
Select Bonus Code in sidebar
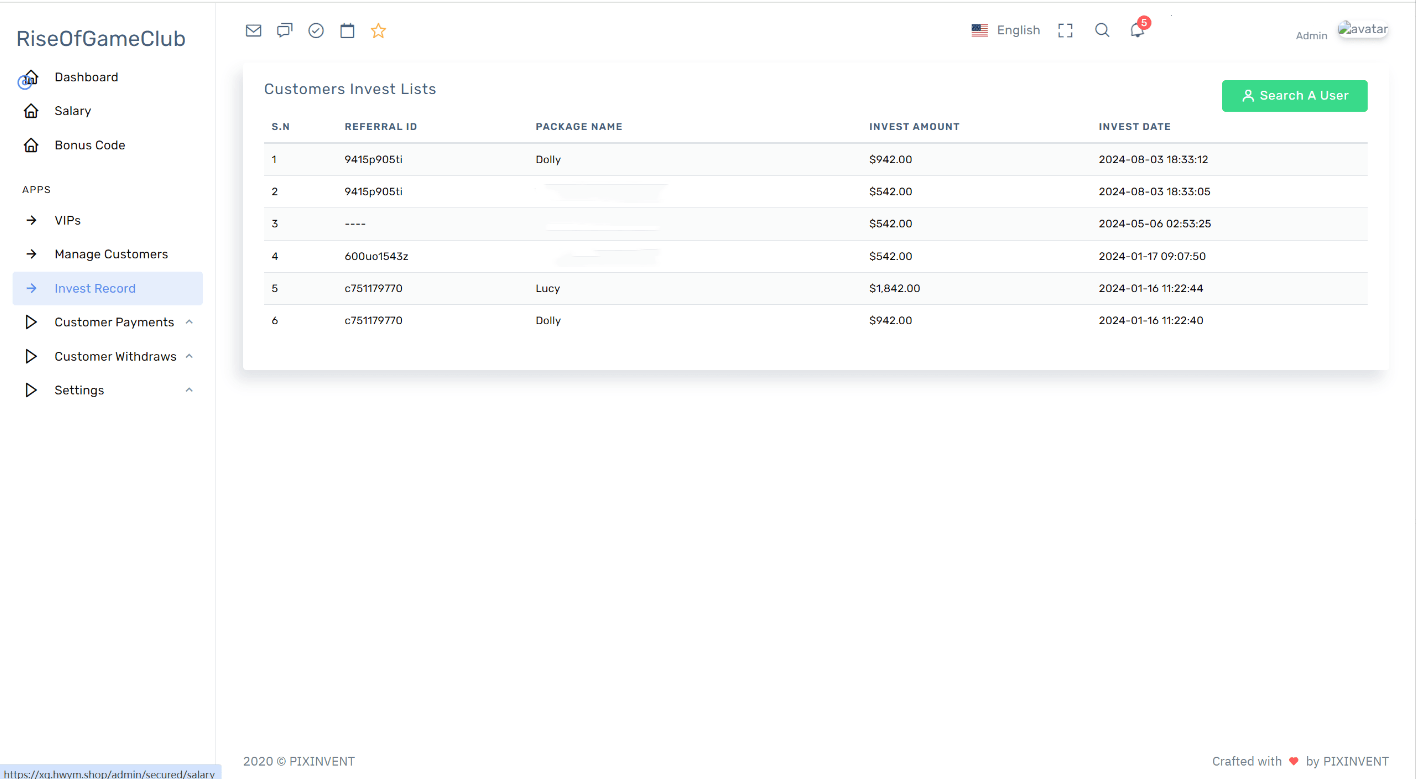[x=90, y=145]
